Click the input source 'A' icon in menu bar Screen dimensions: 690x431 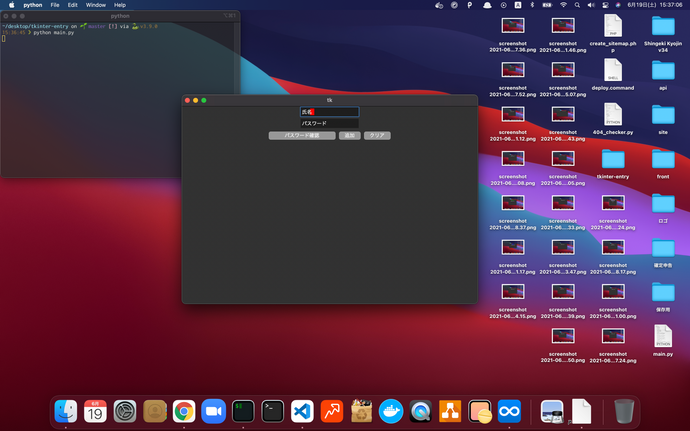point(518,5)
